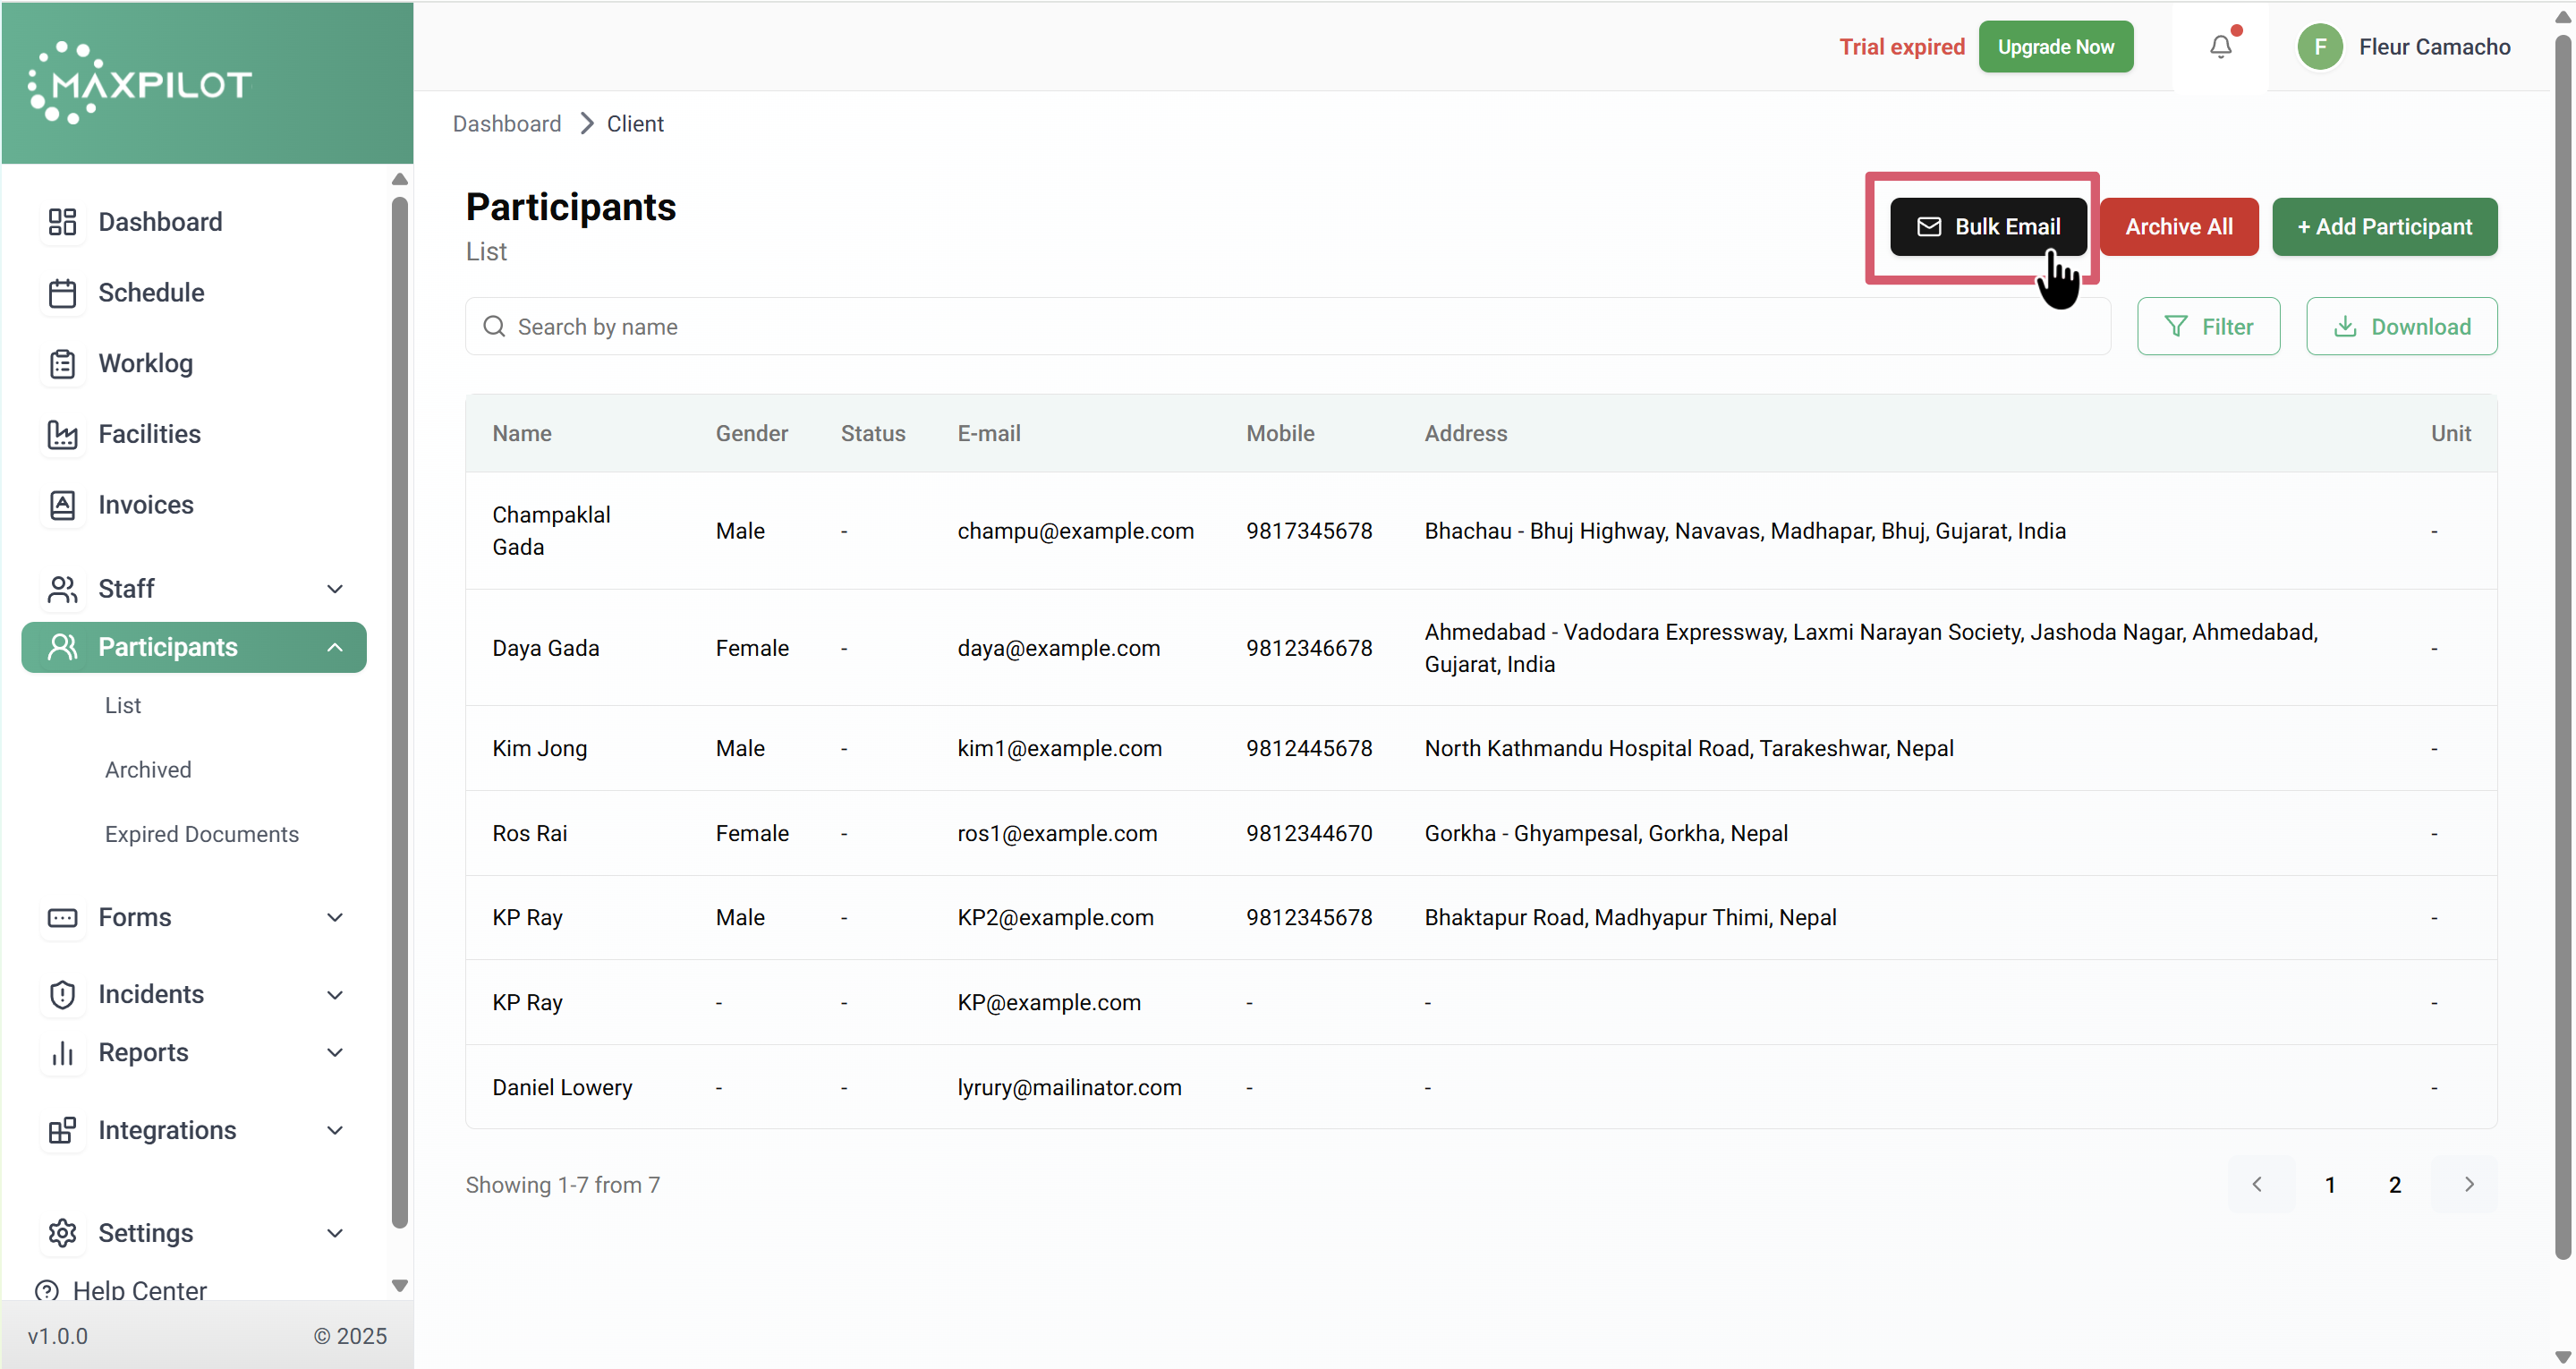Open Dashboard from the sidebar icon
The width and height of the screenshot is (2576, 1369).
click(x=62, y=222)
